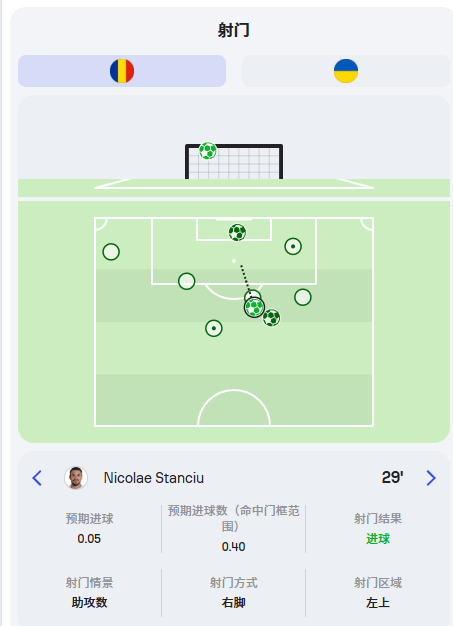453x626 pixels.
Task: Pick the empty shot circle on the penalty box edge
Action: click(x=186, y=281)
